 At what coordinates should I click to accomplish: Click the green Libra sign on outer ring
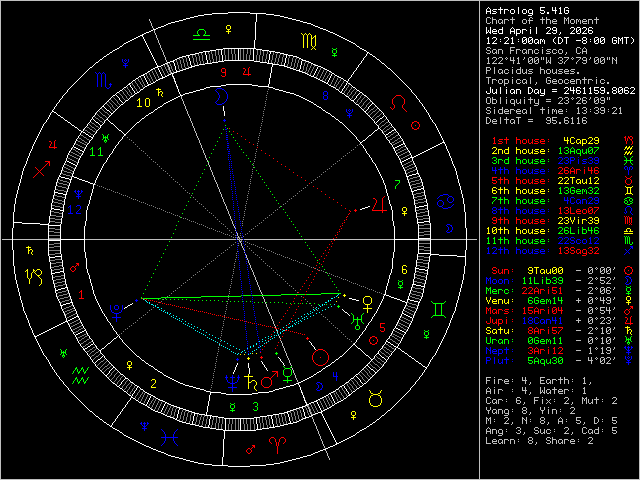click(201, 34)
